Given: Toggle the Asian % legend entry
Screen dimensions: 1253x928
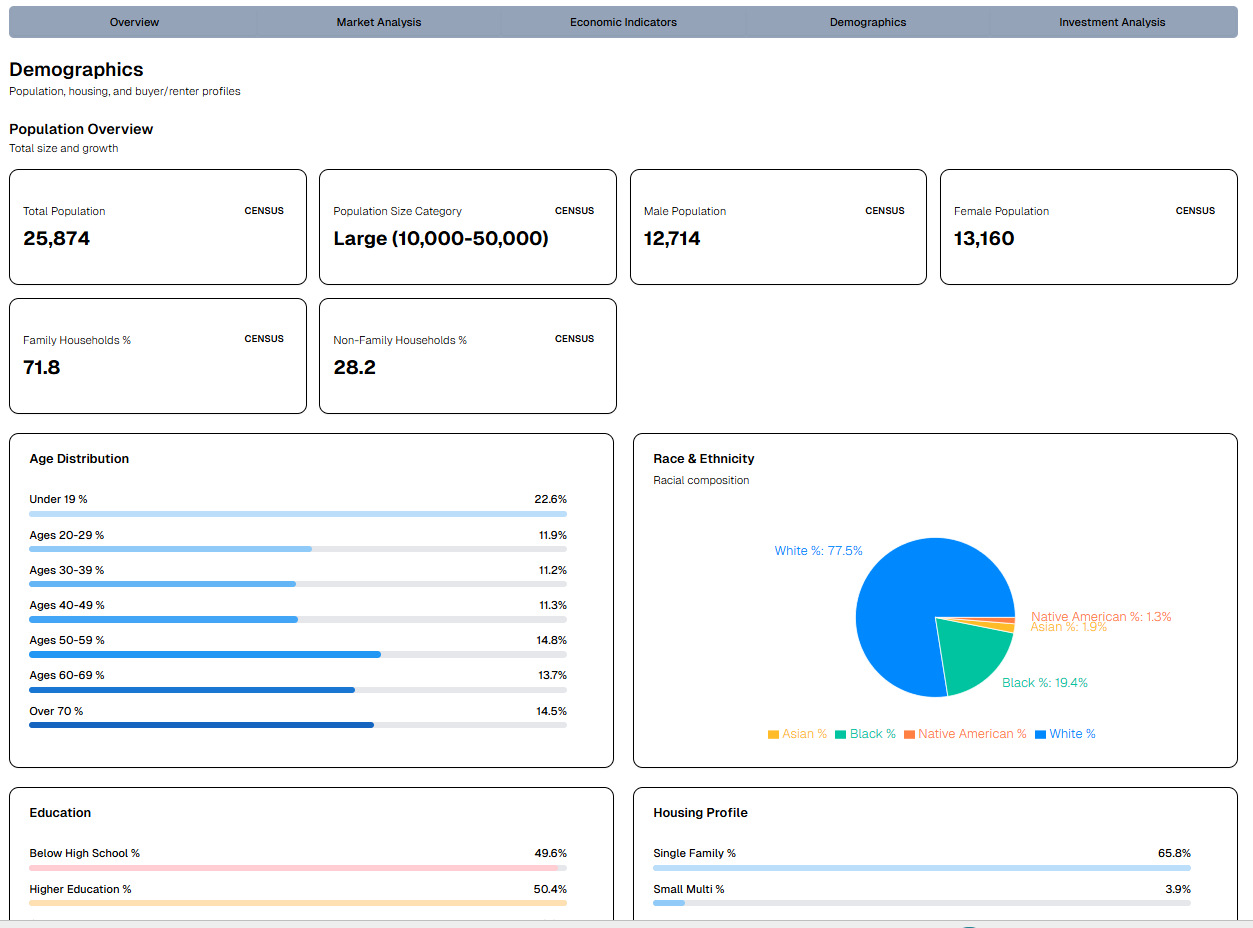Looking at the screenshot, I should (x=797, y=733).
